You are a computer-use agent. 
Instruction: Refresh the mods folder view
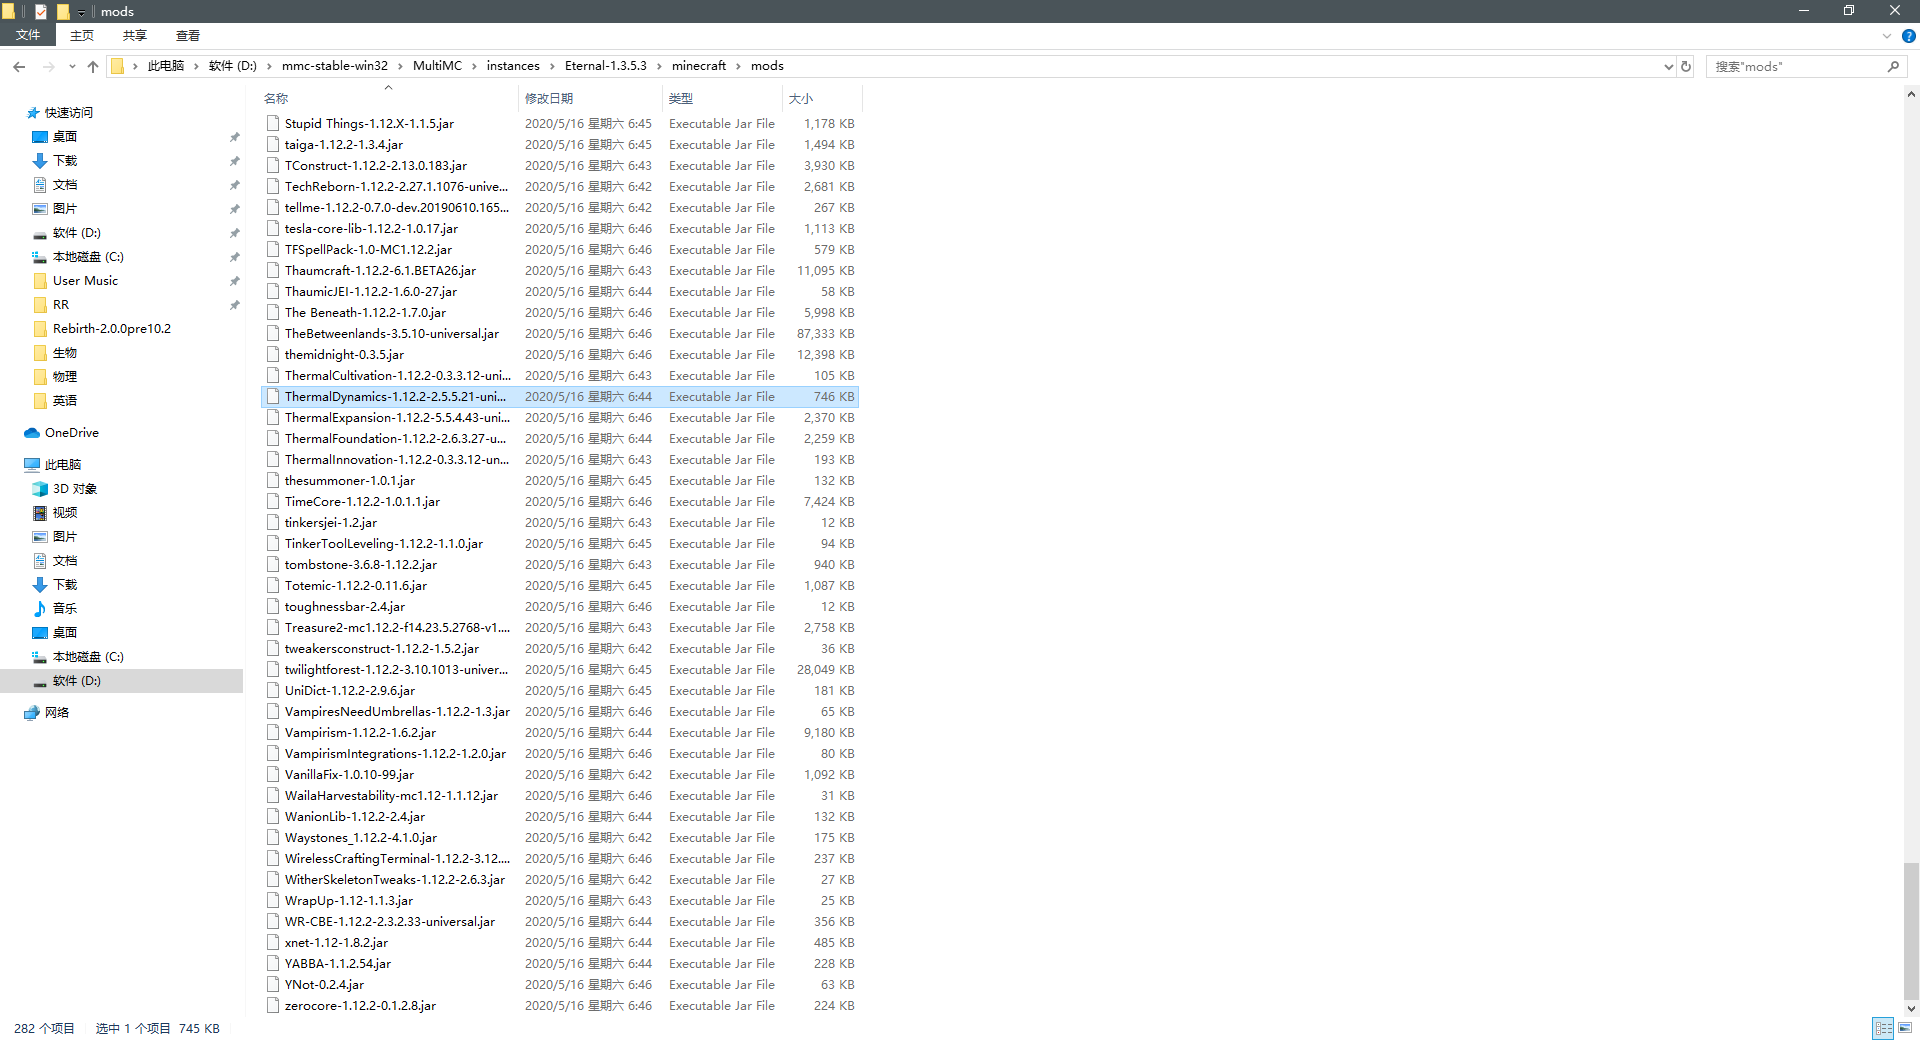click(1686, 66)
